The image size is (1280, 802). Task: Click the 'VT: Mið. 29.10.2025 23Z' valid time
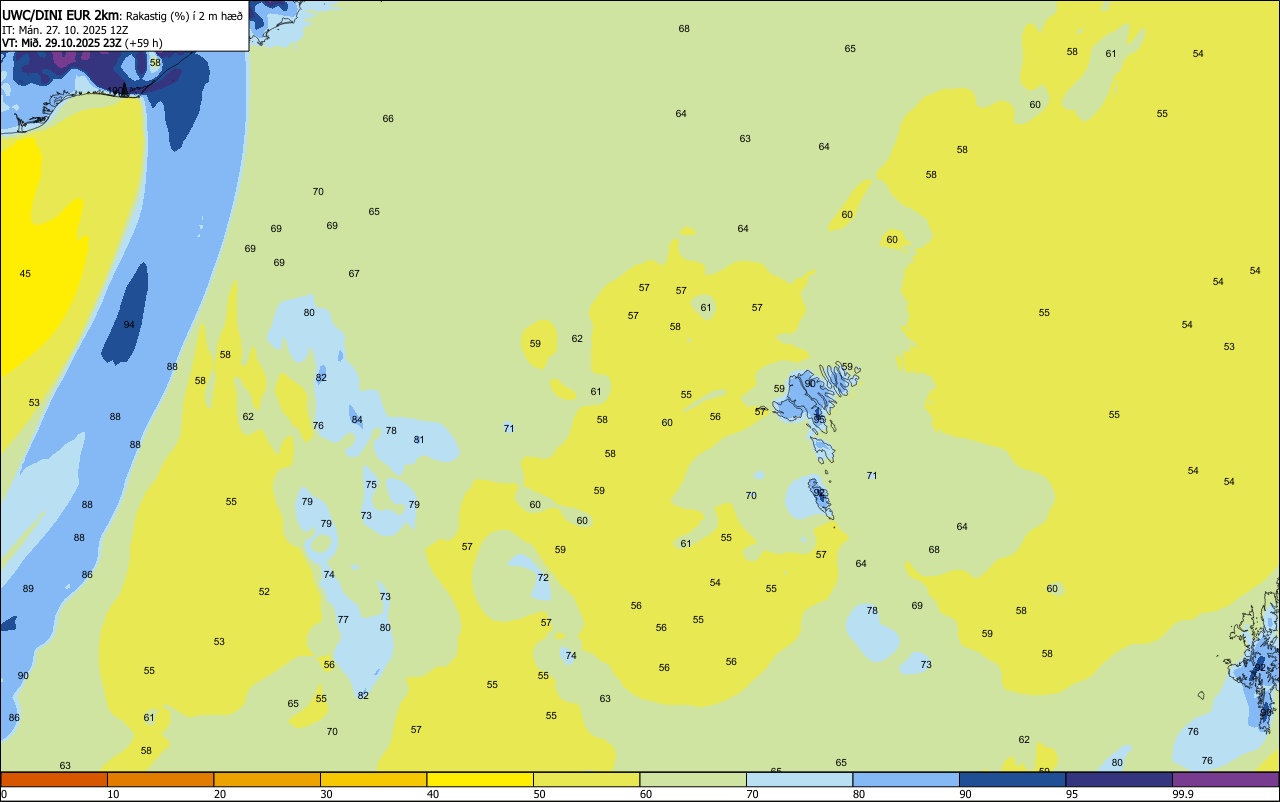[61, 43]
